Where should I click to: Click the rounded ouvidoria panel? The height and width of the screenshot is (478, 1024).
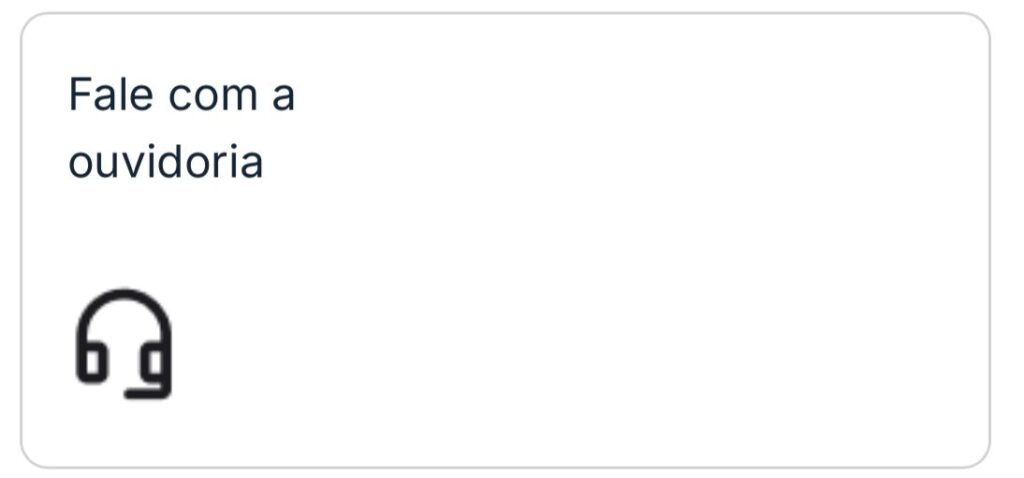505,240
